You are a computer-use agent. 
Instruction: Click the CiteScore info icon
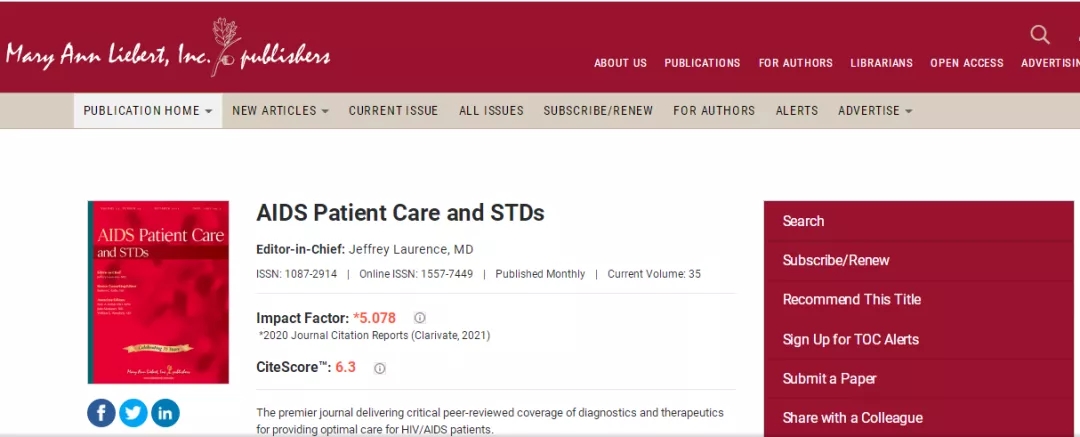coord(380,368)
